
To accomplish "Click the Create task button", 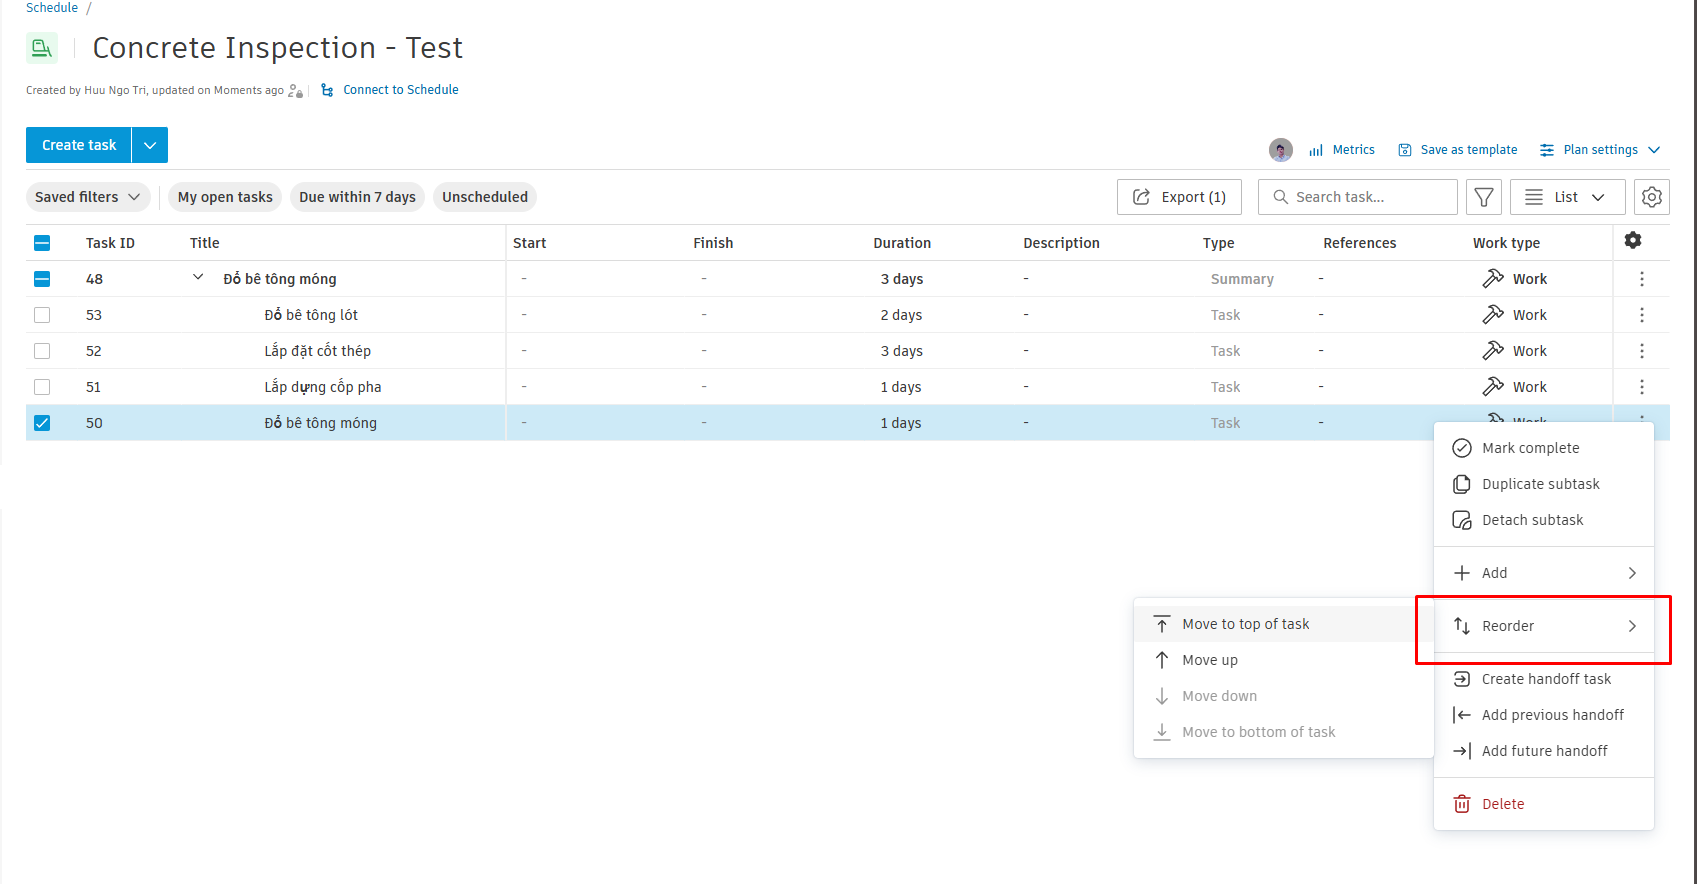I will [x=79, y=145].
